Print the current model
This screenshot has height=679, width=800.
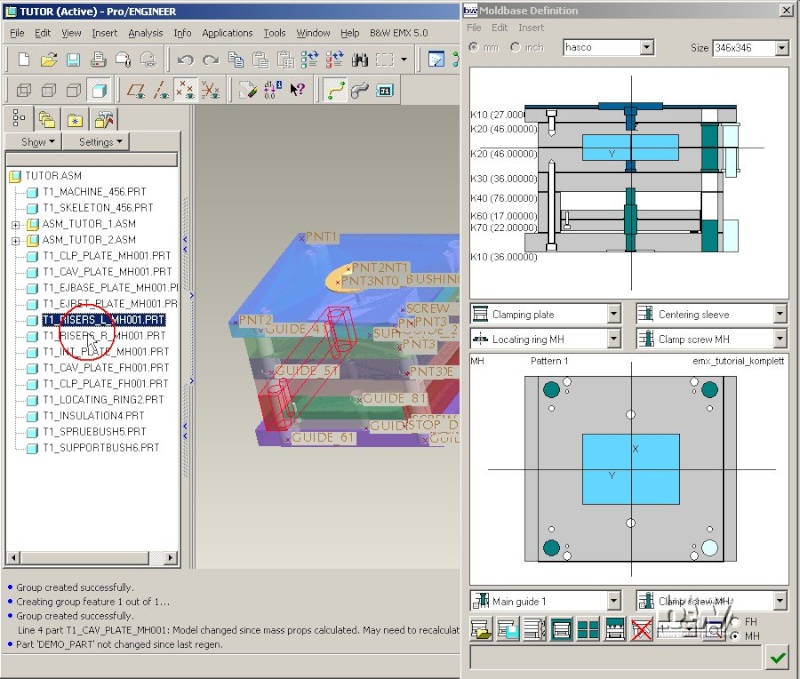point(98,60)
